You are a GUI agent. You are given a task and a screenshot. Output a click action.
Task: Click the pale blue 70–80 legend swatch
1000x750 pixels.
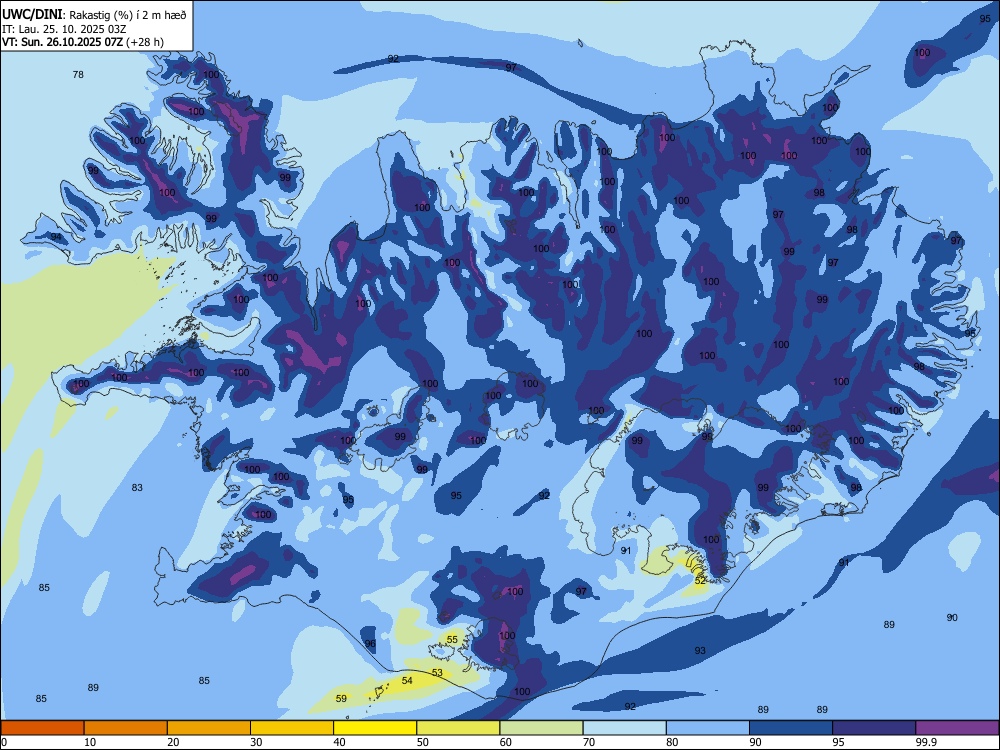point(624,728)
